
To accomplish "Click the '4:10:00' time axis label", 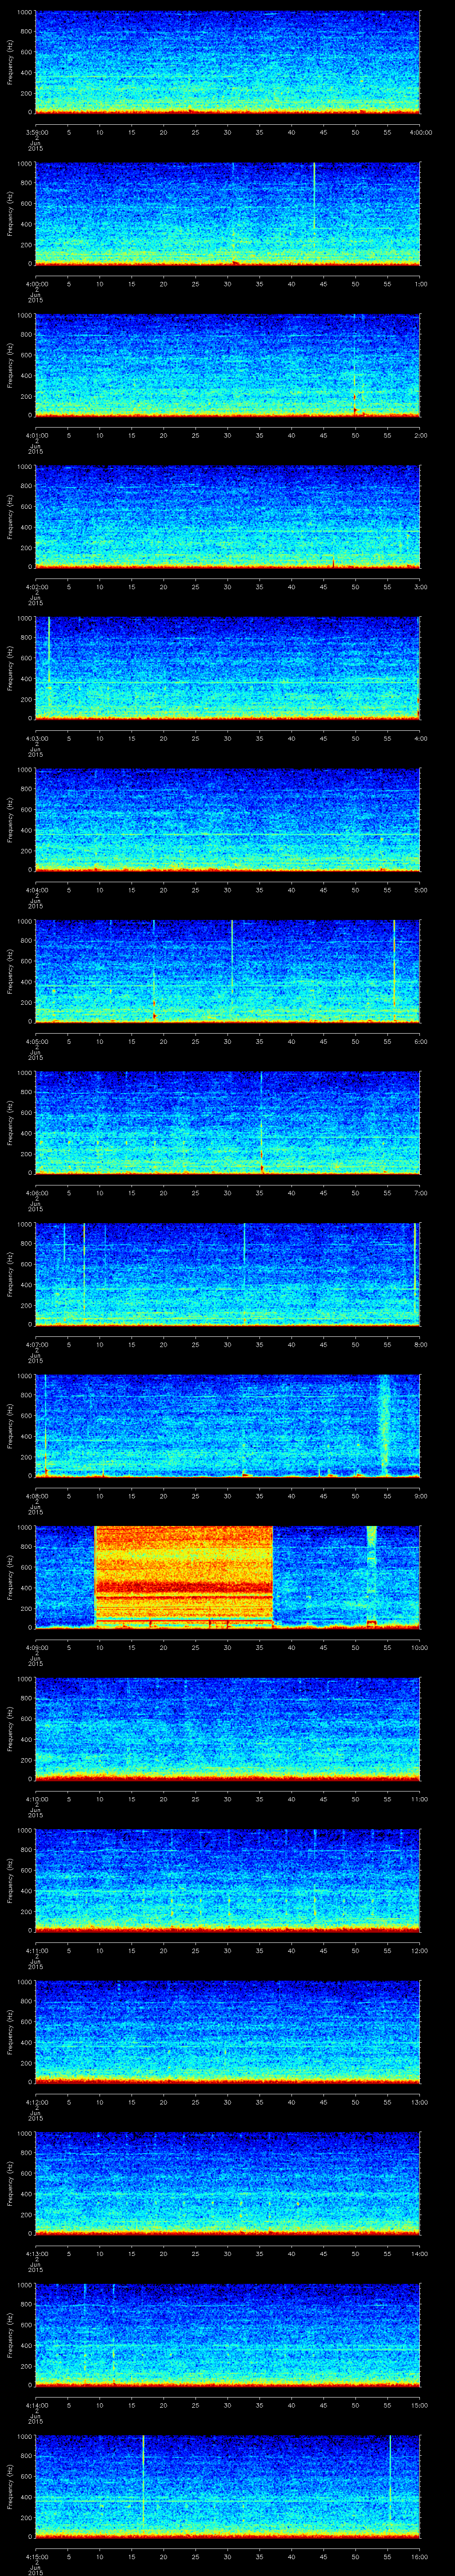I will click(36, 1798).
